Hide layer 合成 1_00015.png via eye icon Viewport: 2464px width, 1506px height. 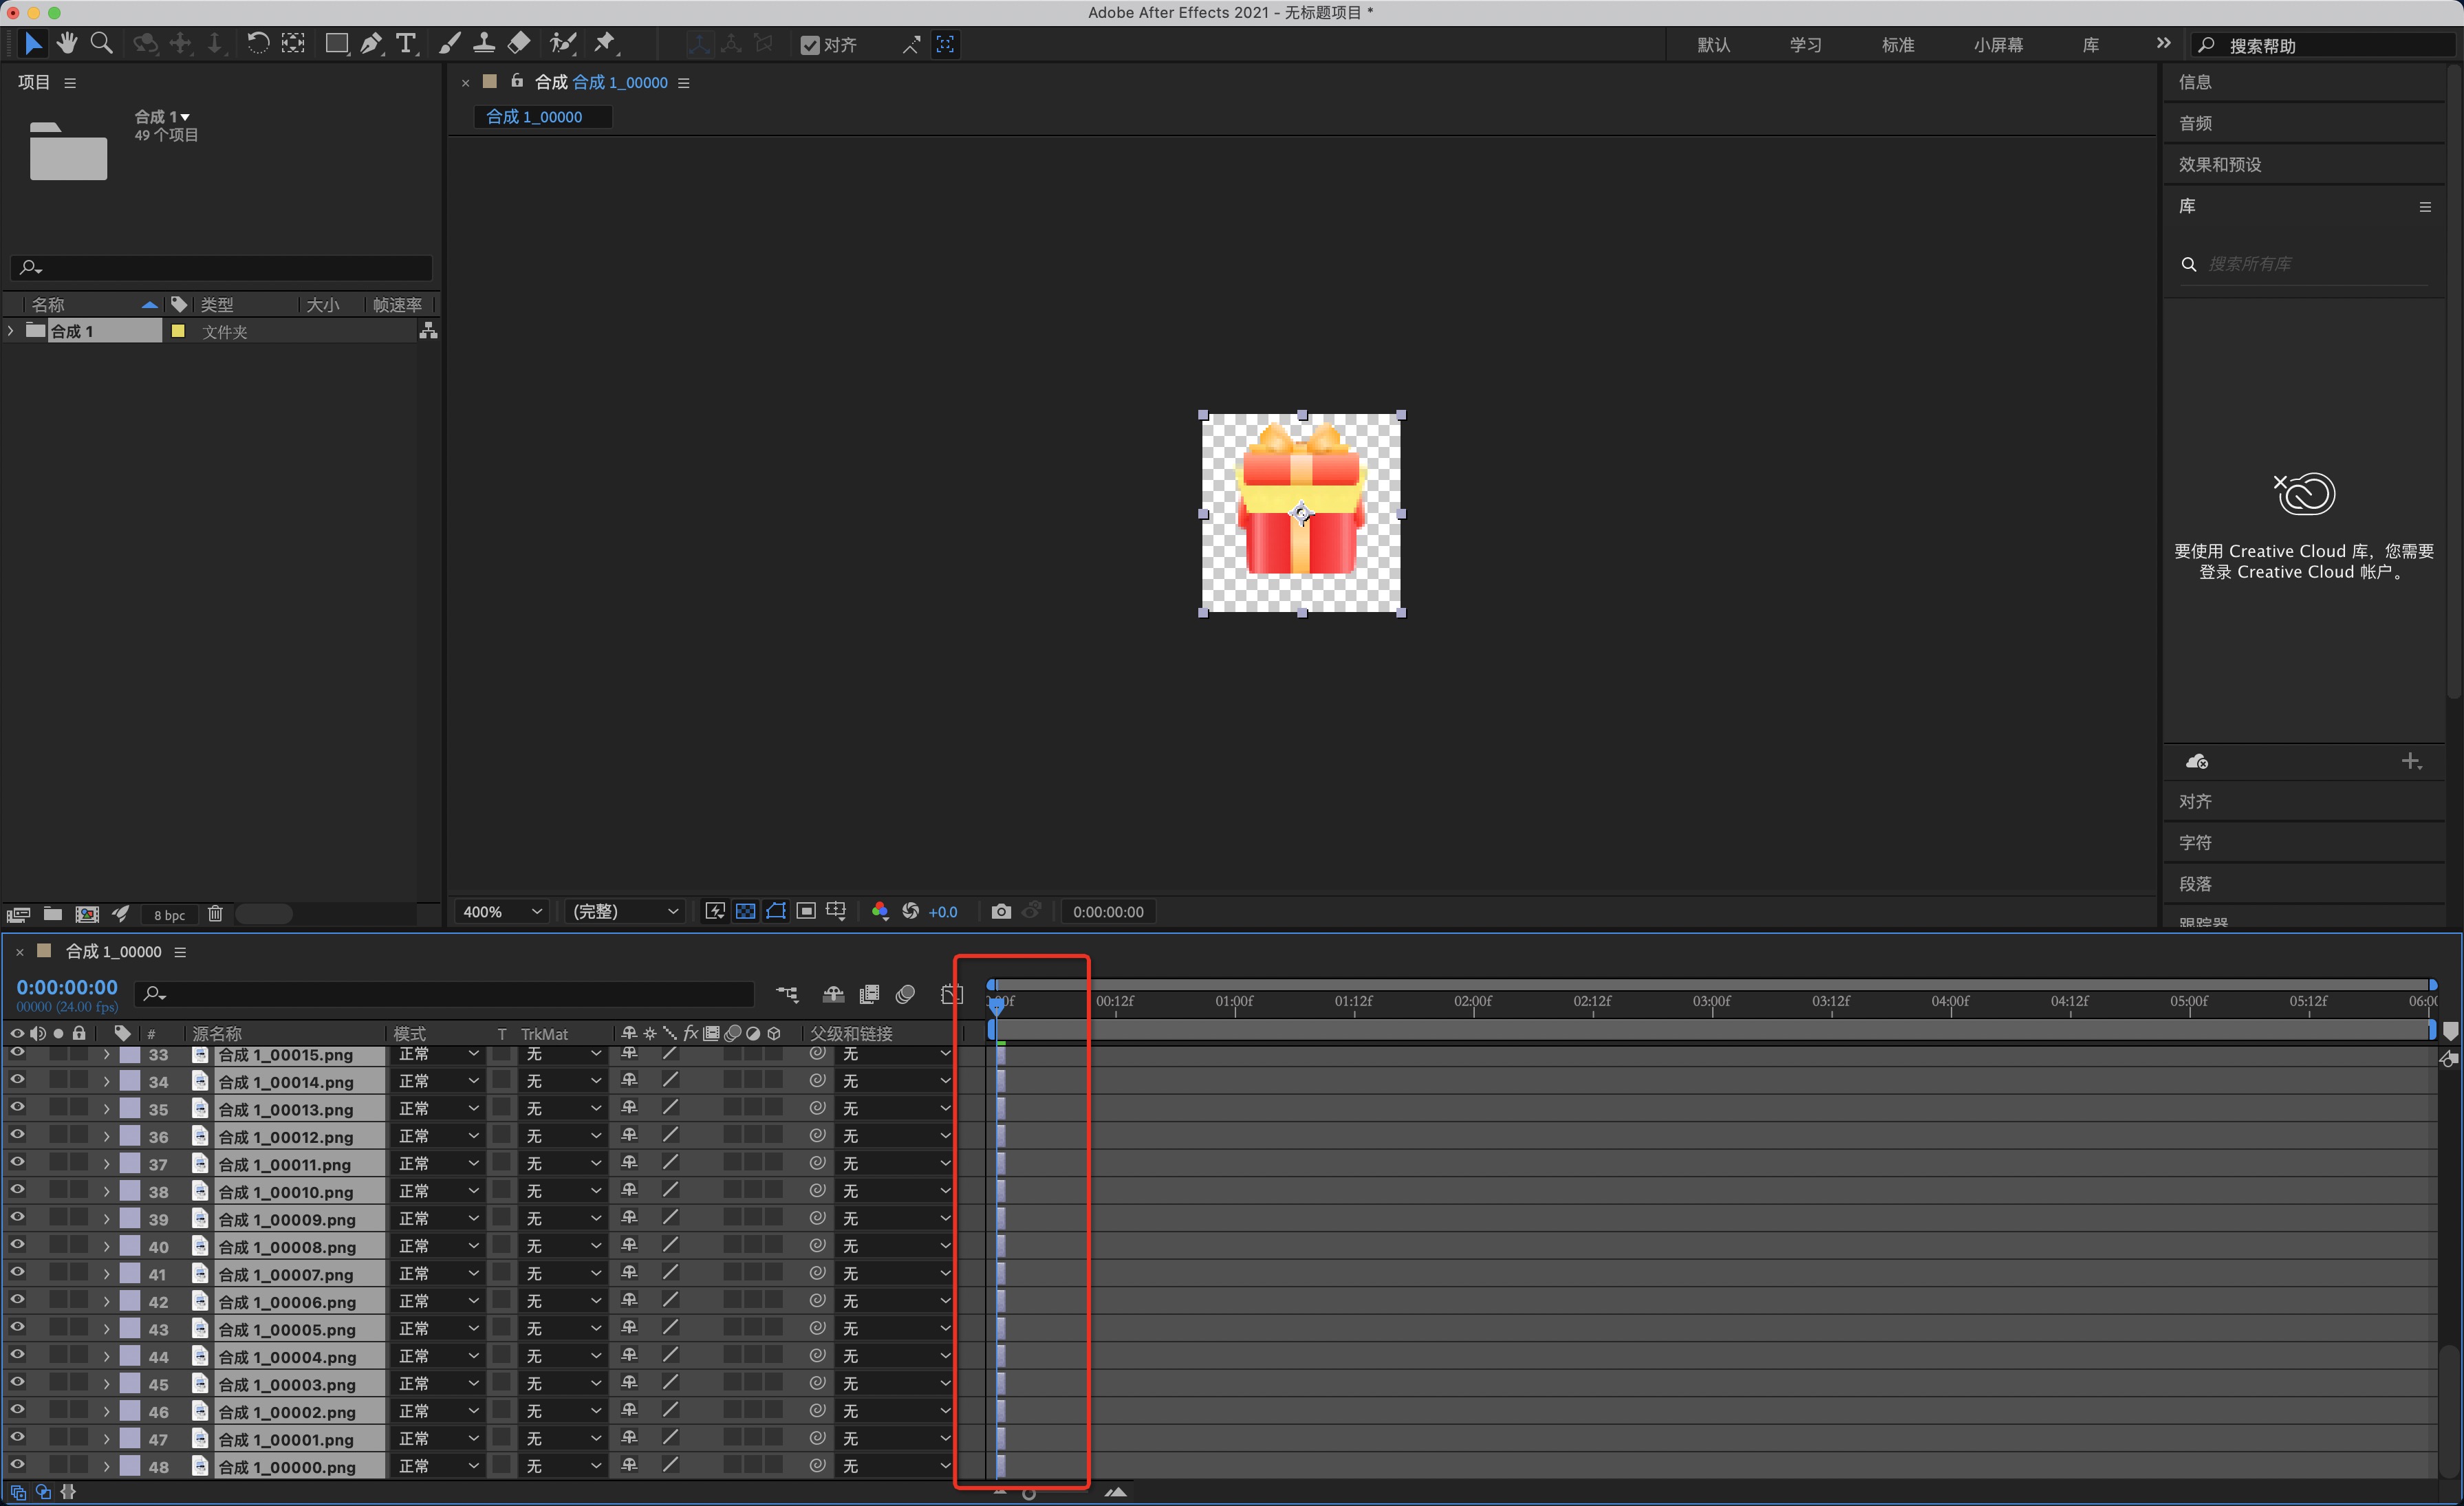[x=17, y=1053]
